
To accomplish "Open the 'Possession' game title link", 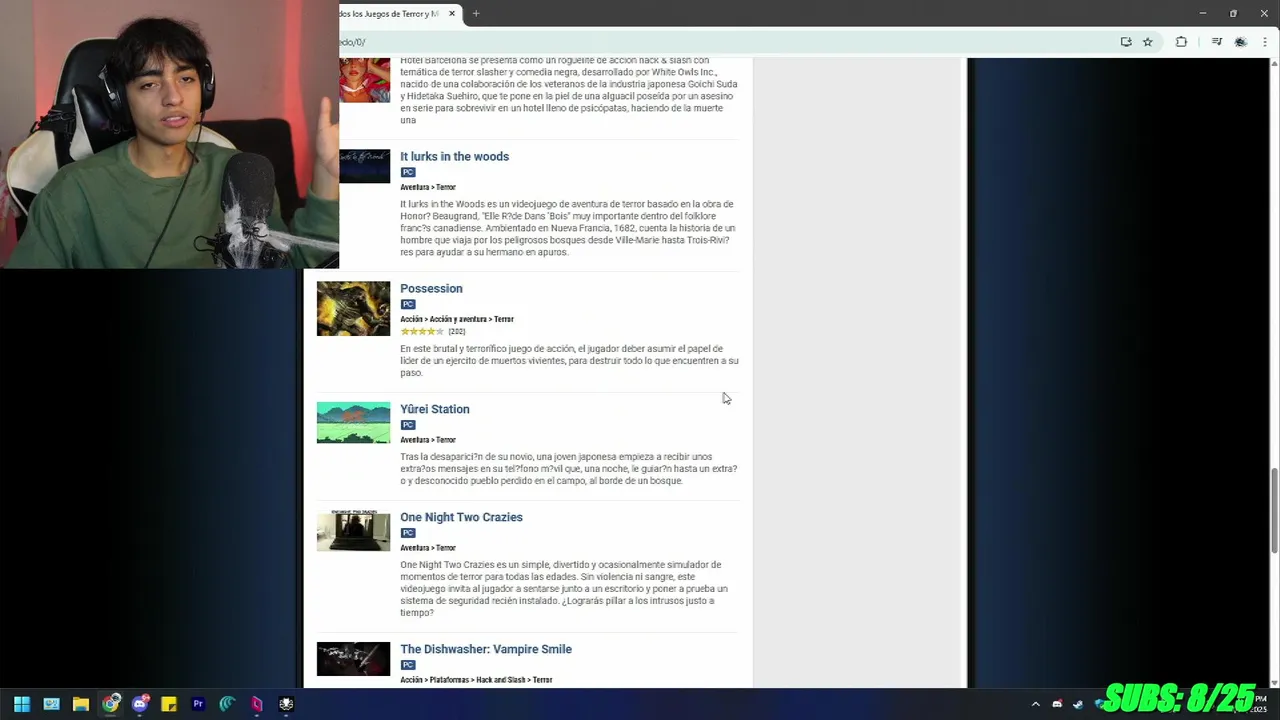I will (431, 289).
